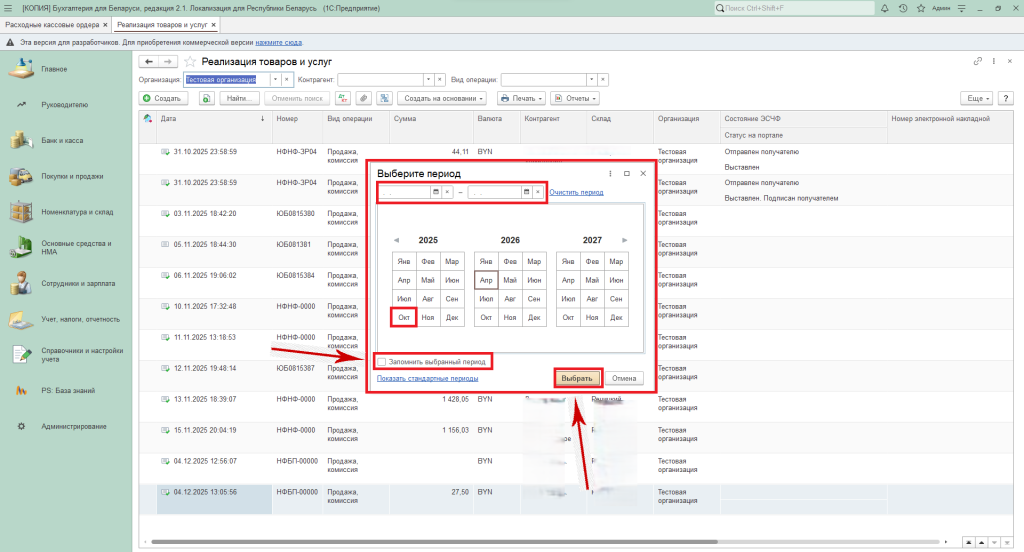Expand the Организация dropdown list
This screenshot has width=1024, height=552.
pos(275,79)
